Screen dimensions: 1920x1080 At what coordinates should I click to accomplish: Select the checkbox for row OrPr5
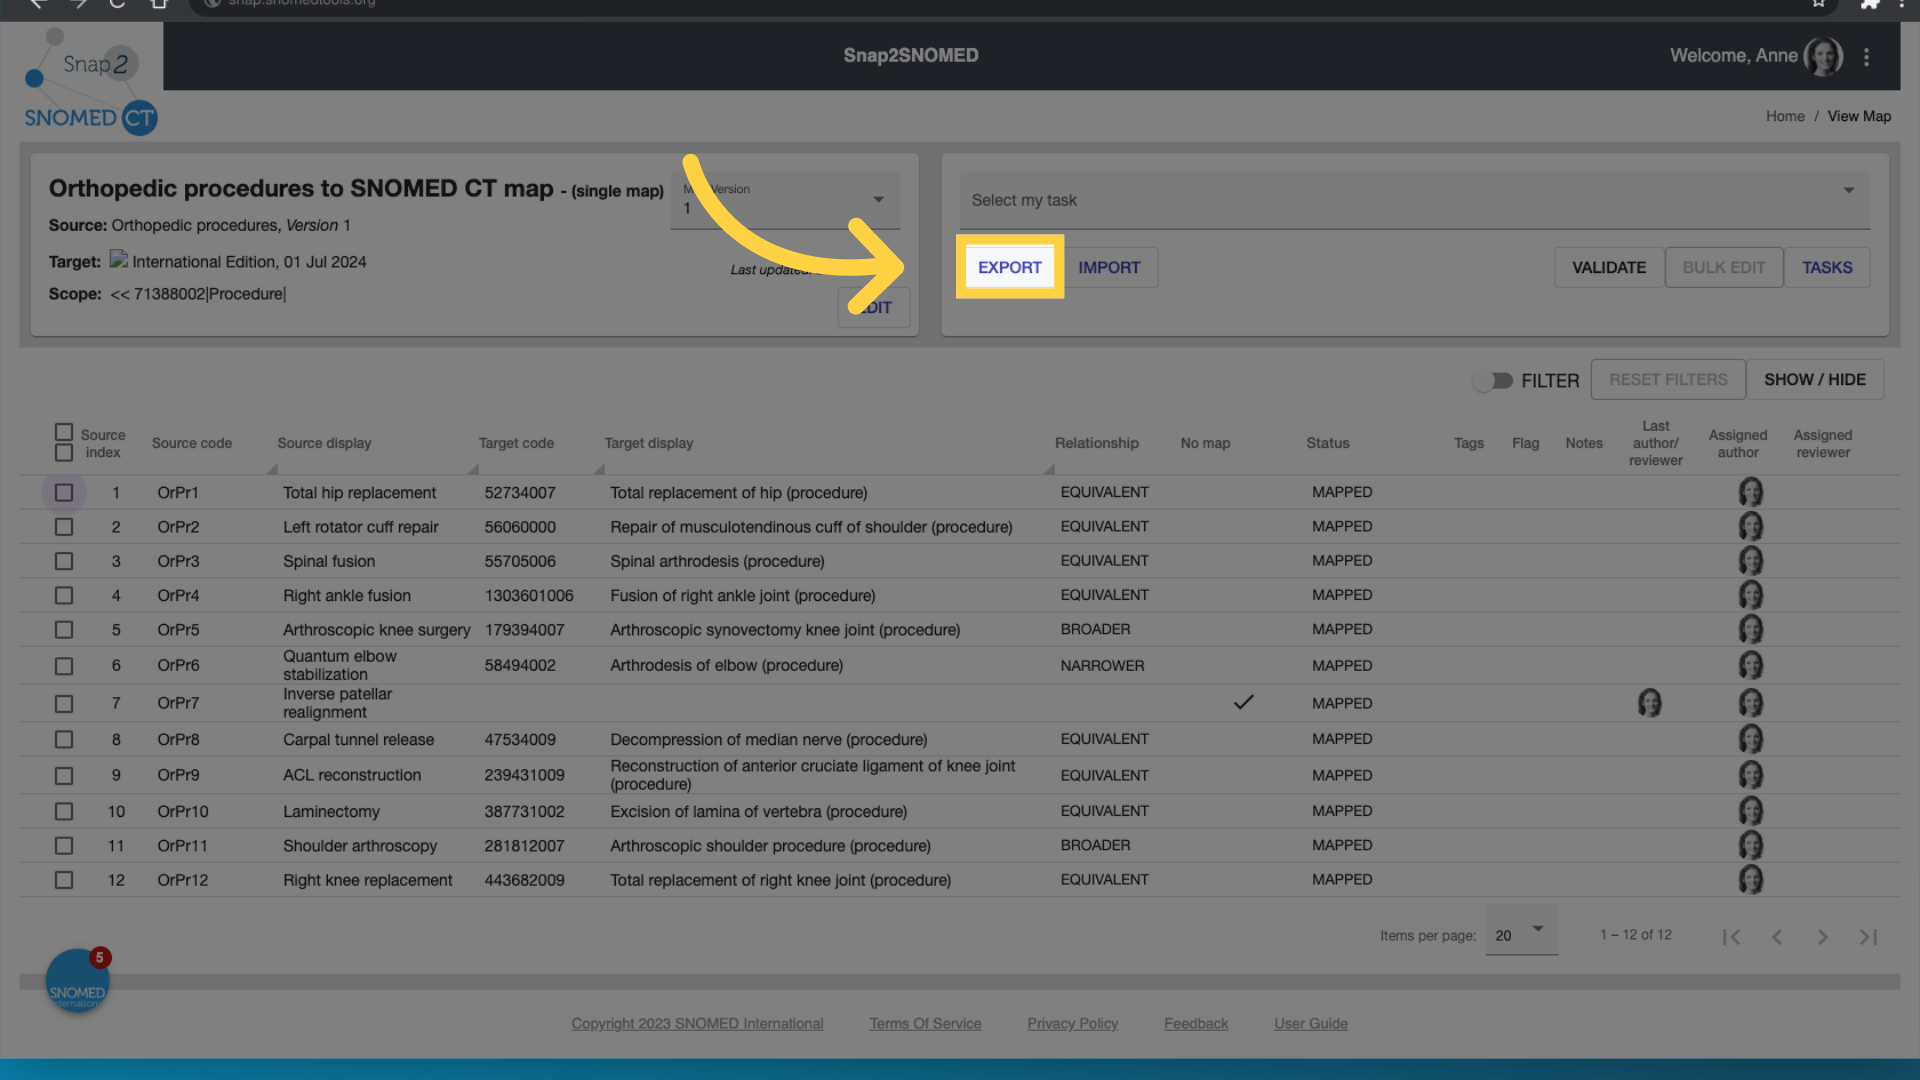[64, 630]
